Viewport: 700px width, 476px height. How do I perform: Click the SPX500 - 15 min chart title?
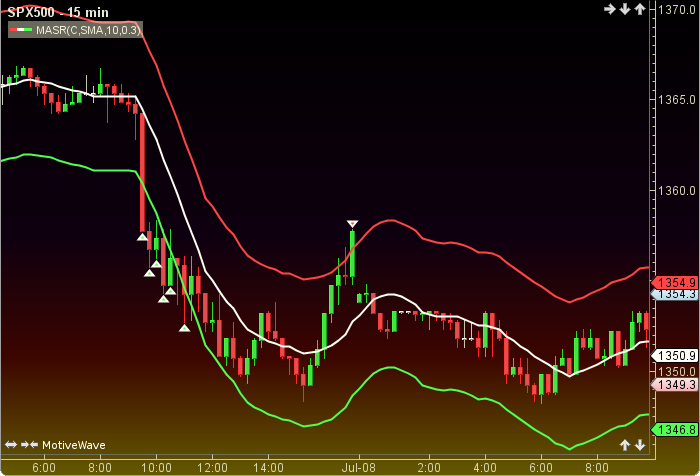58,12
